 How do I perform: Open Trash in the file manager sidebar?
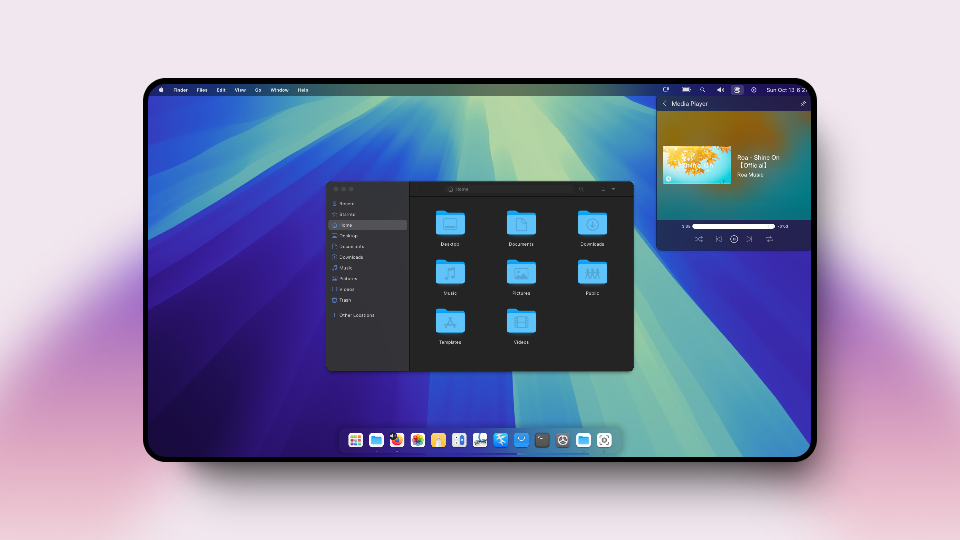[367, 301]
